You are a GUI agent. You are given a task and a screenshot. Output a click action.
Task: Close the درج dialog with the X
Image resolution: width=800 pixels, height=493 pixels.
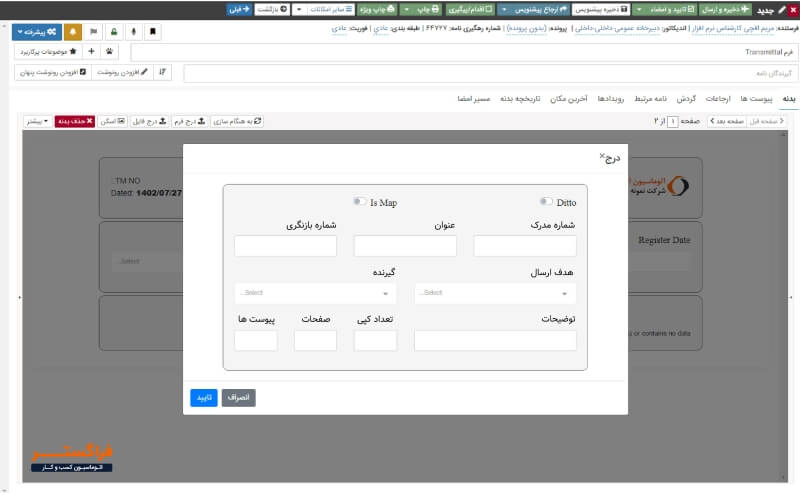point(602,156)
